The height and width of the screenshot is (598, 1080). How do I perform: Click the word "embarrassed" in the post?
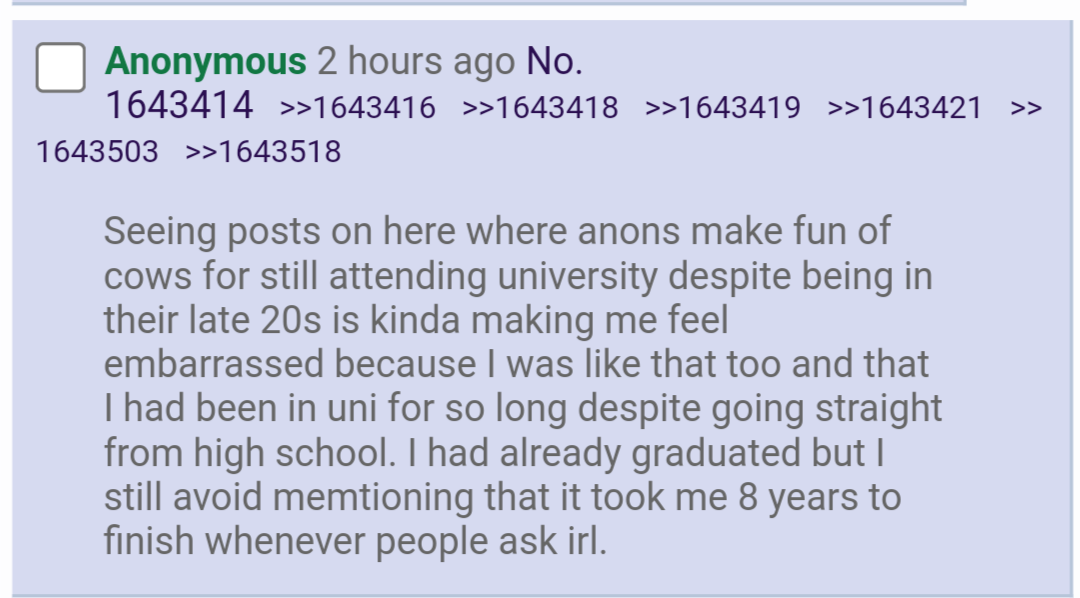point(214,364)
